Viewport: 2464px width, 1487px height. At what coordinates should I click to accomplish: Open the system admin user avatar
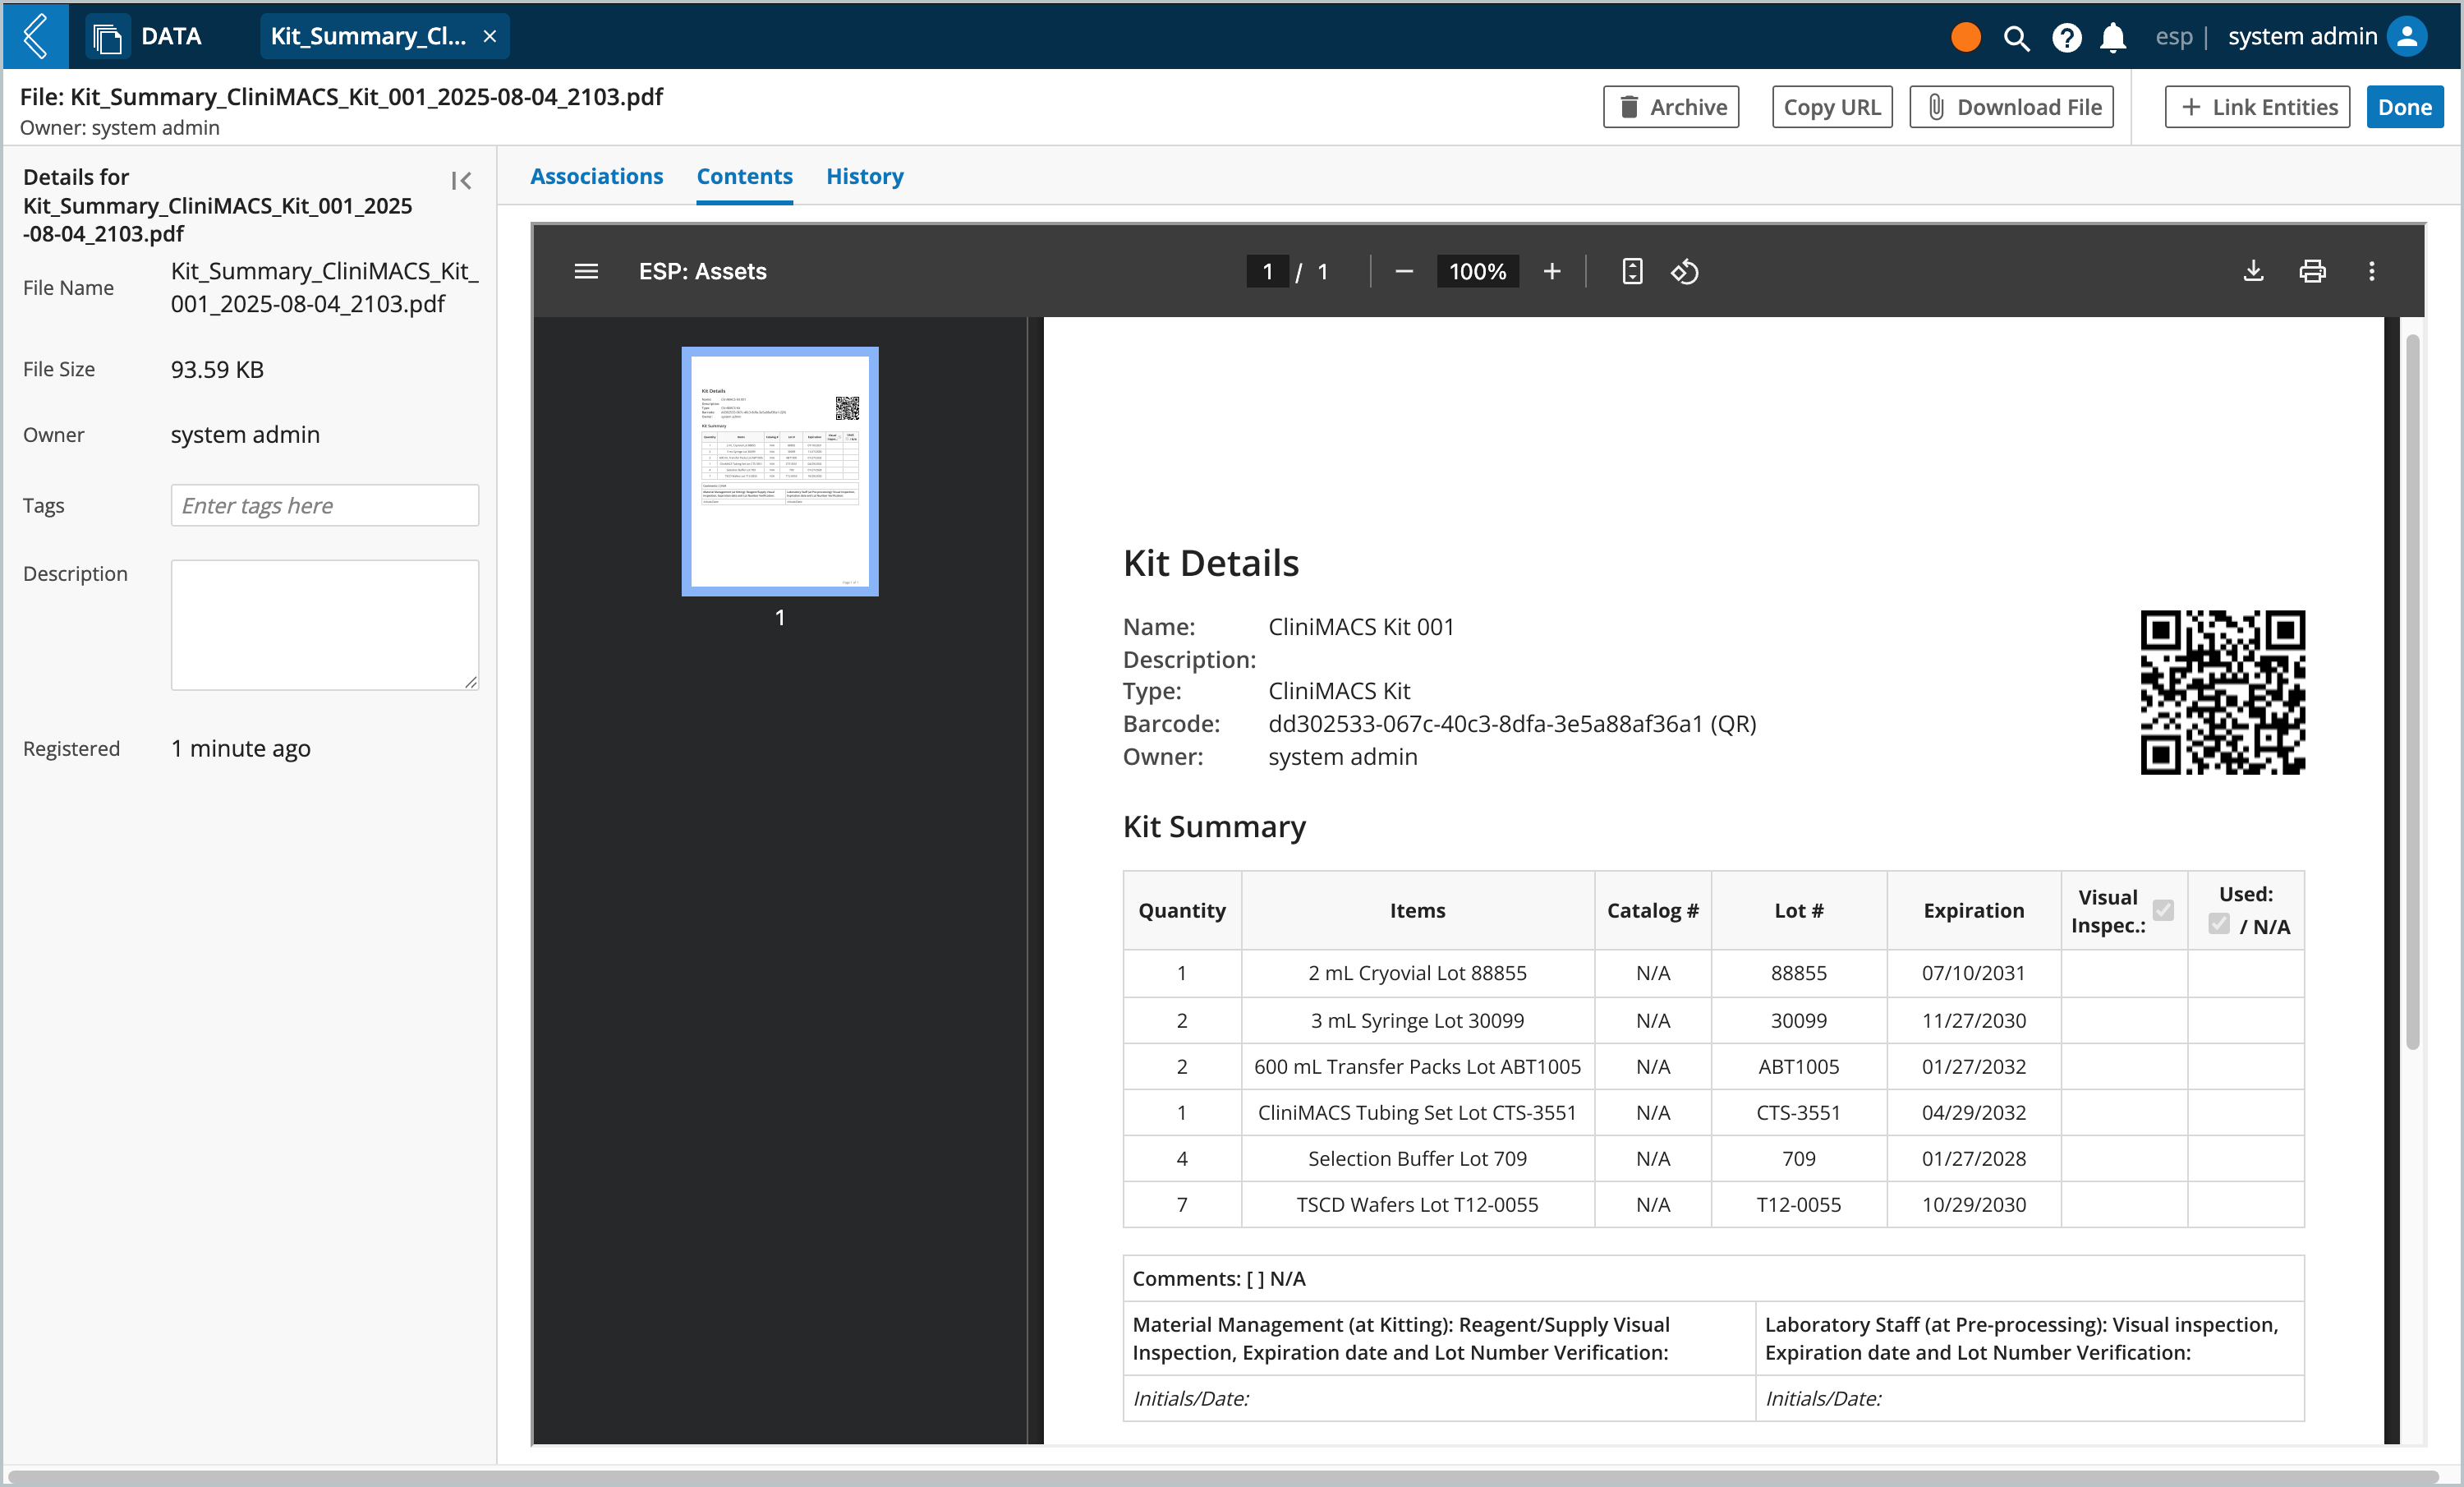click(x=2408, y=37)
